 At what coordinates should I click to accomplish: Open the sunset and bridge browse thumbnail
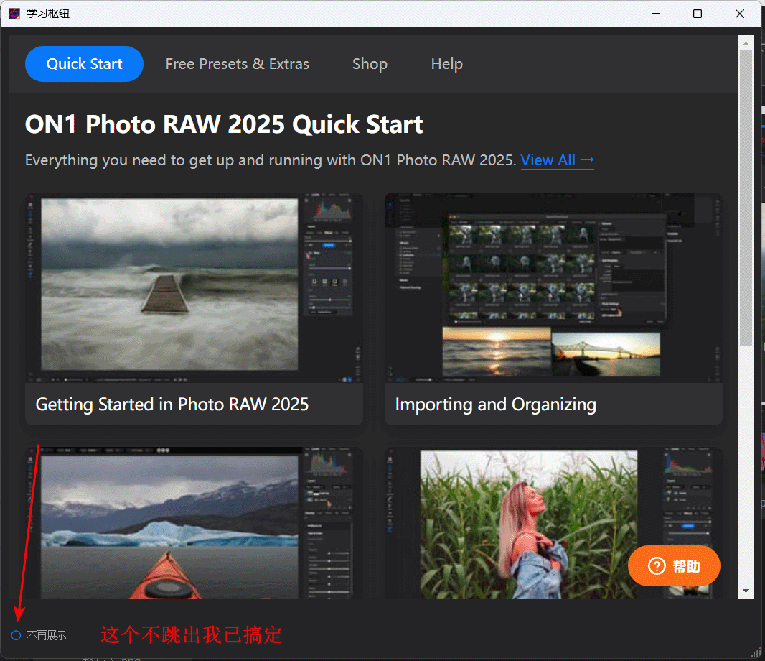click(553, 288)
